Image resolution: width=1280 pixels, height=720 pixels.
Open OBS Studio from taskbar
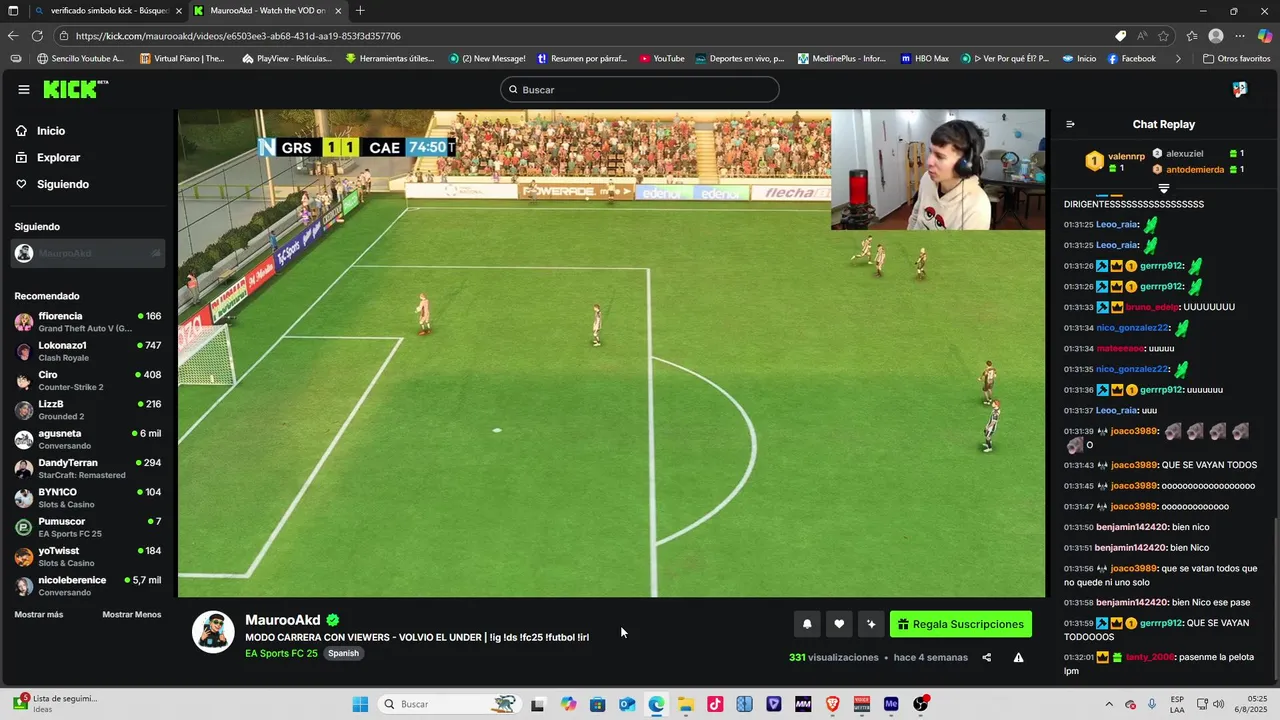921,704
